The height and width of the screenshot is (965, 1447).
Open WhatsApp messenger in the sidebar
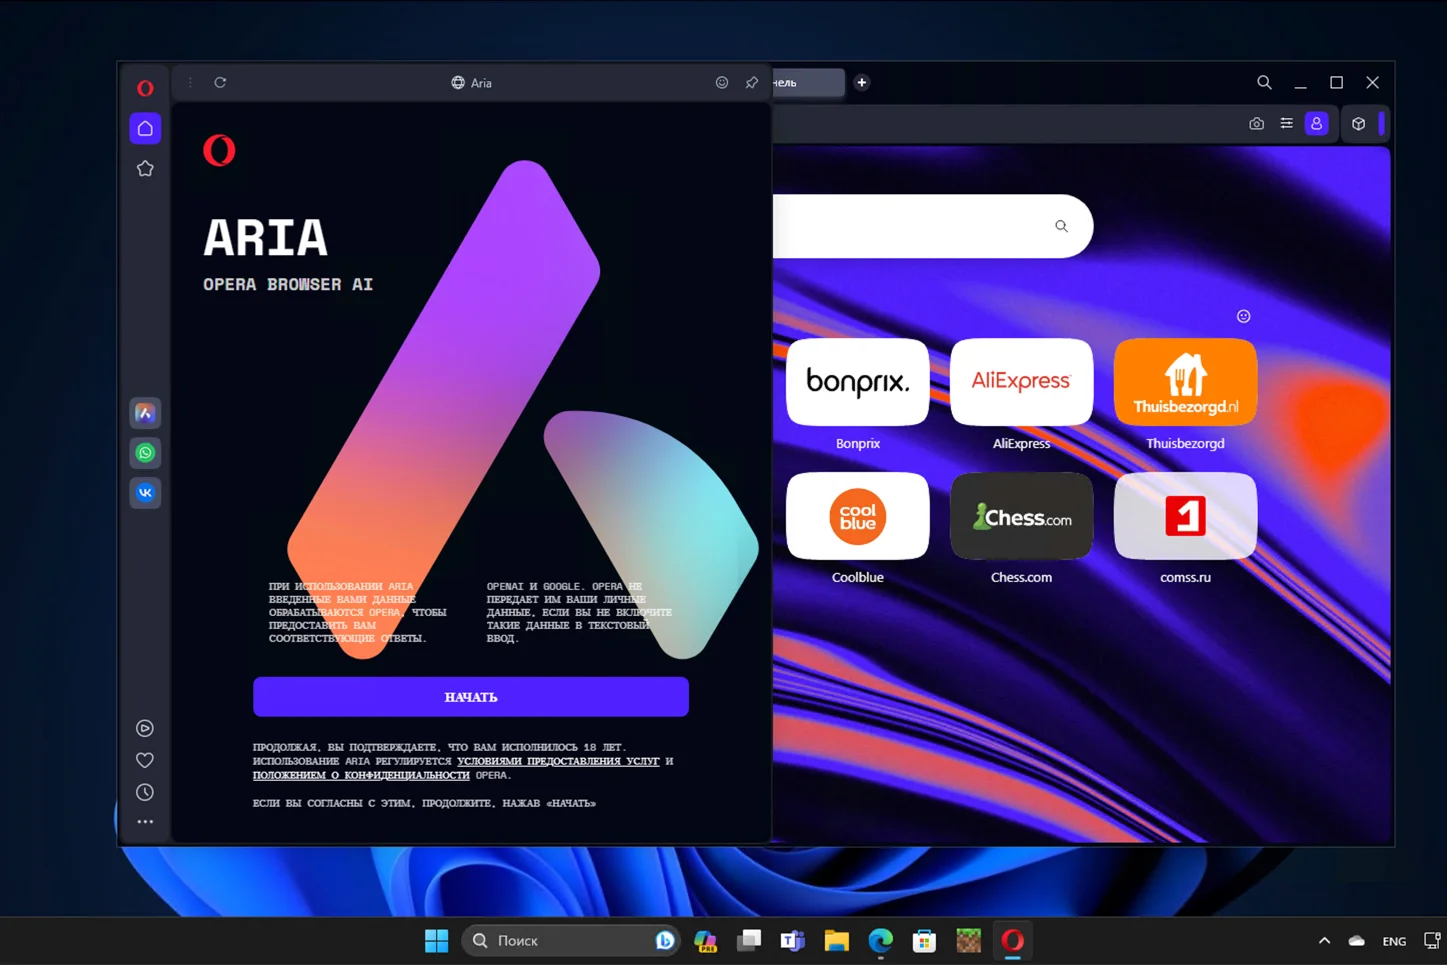click(x=145, y=453)
